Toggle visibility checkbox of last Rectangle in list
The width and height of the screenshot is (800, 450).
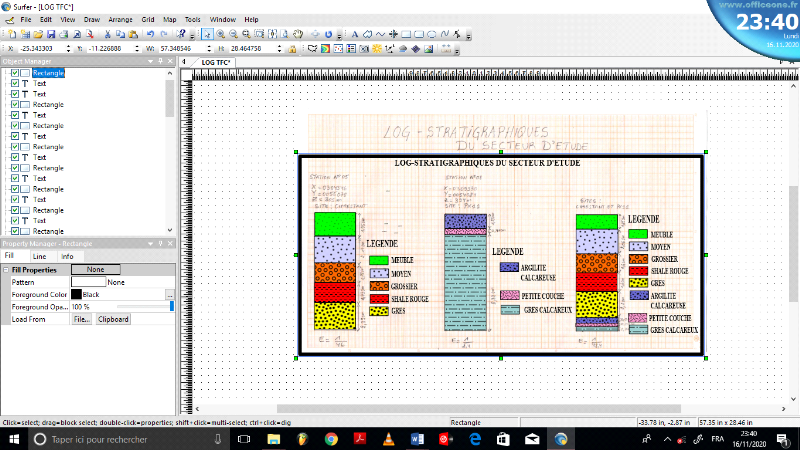point(15,231)
